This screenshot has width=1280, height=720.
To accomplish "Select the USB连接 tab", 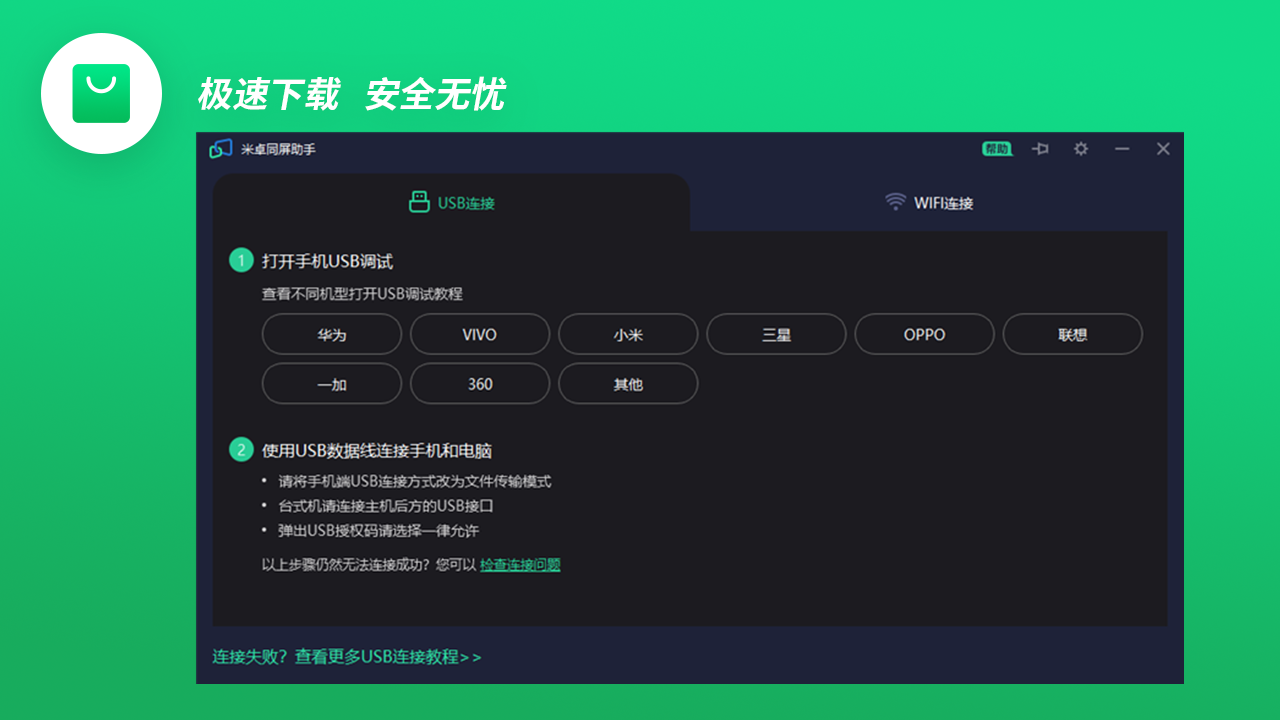I will coord(450,202).
